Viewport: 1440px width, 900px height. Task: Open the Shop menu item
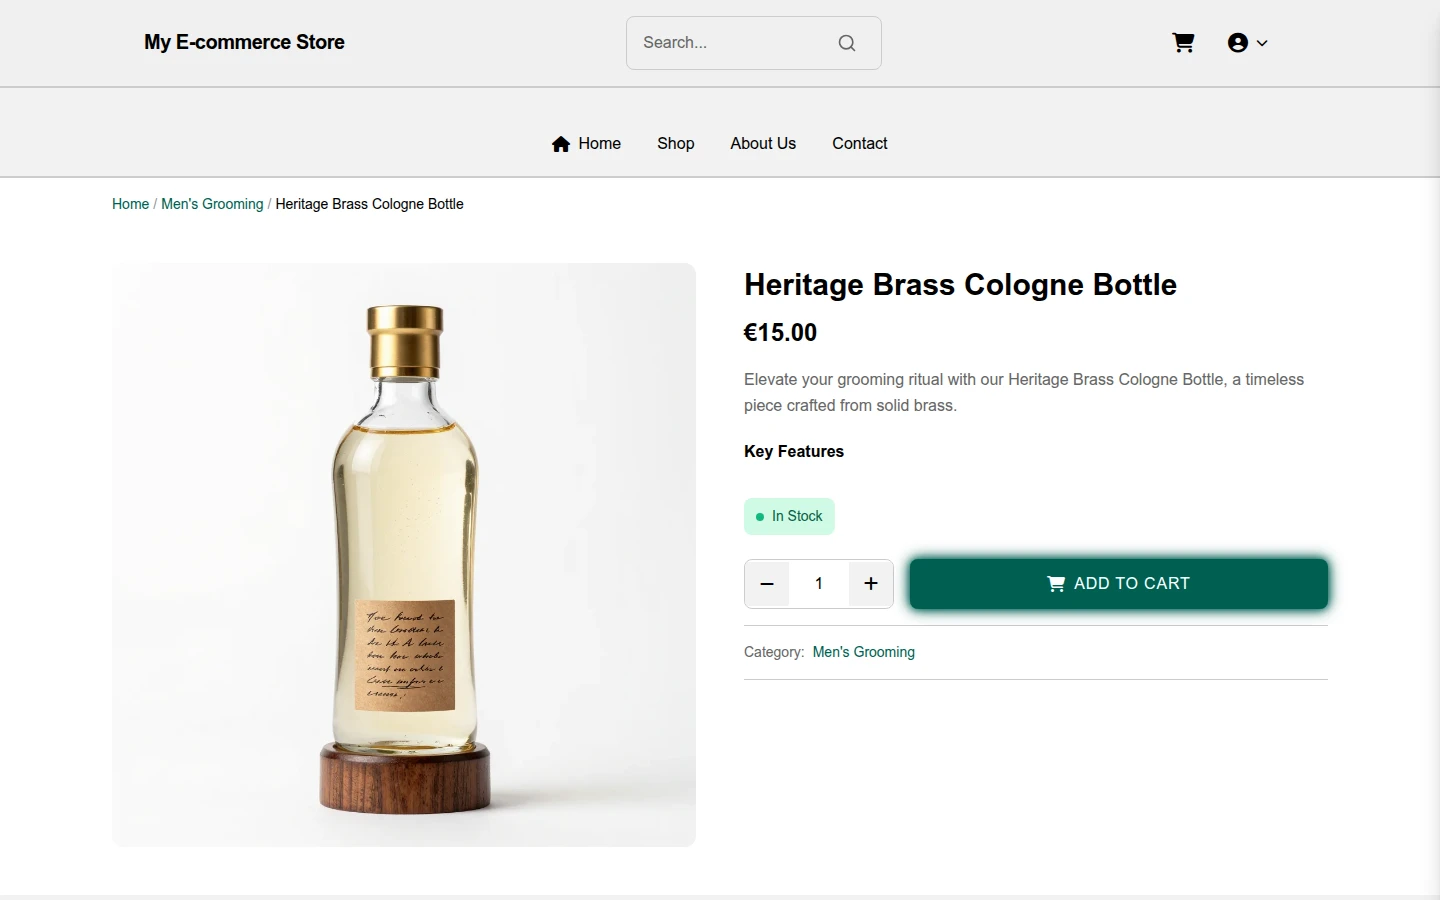click(x=676, y=144)
